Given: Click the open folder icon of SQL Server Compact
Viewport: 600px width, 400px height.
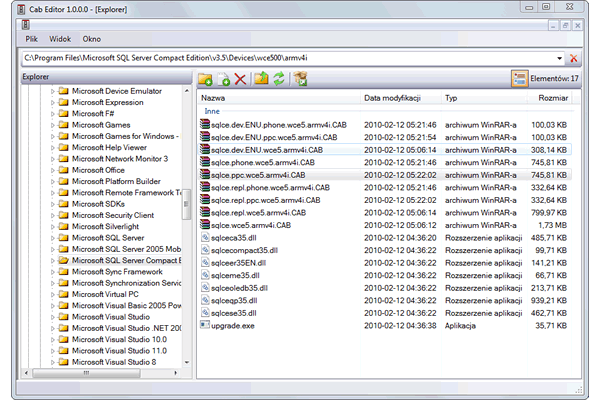Looking at the screenshot, I should point(64,260).
